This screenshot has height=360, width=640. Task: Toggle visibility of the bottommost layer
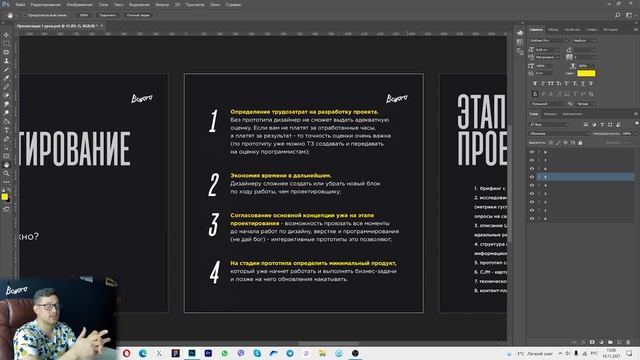click(532, 218)
